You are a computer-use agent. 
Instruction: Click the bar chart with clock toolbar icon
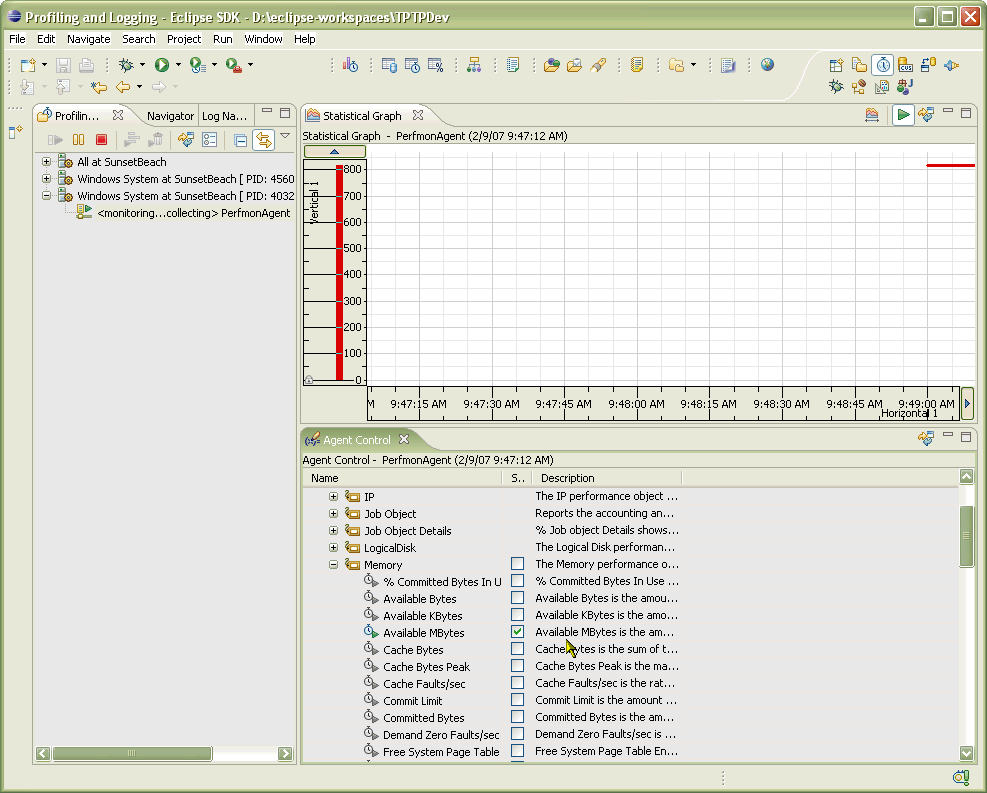tap(351, 65)
